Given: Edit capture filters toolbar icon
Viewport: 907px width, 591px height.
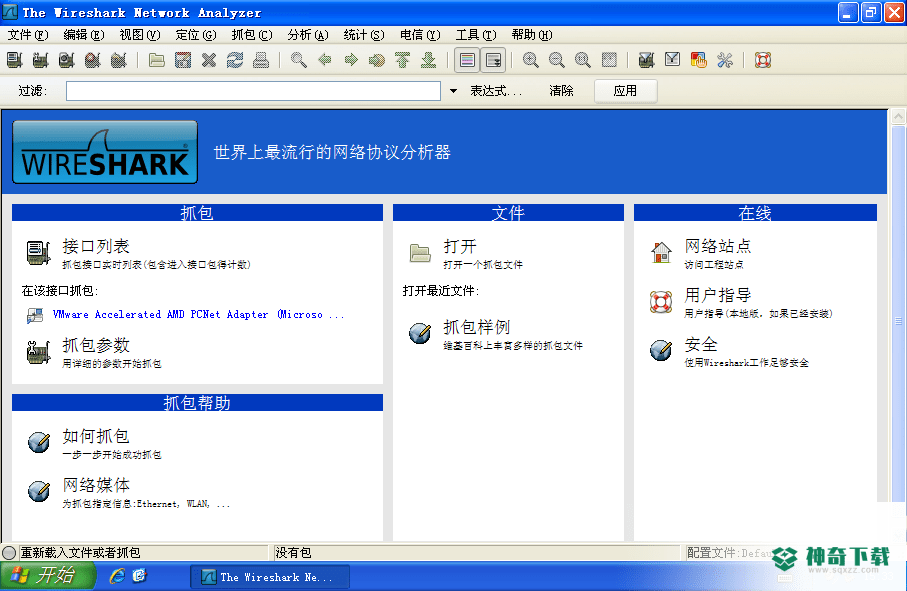Looking at the screenshot, I should 647,60.
